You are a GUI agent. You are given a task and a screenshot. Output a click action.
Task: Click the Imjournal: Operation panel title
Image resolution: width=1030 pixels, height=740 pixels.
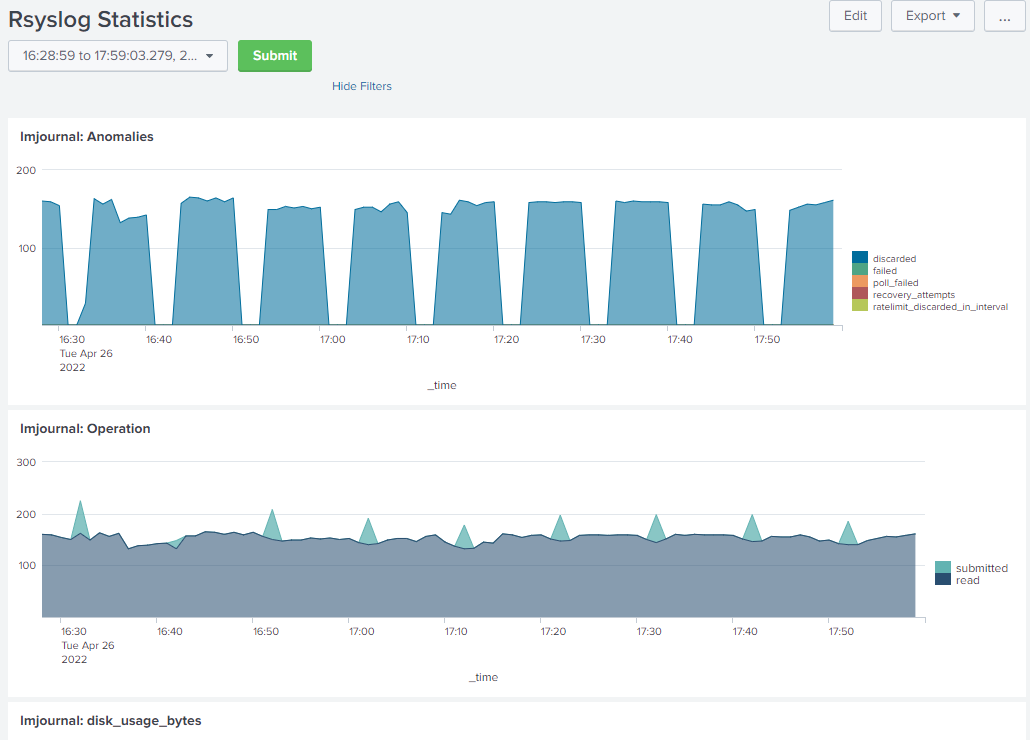click(x=85, y=429)
